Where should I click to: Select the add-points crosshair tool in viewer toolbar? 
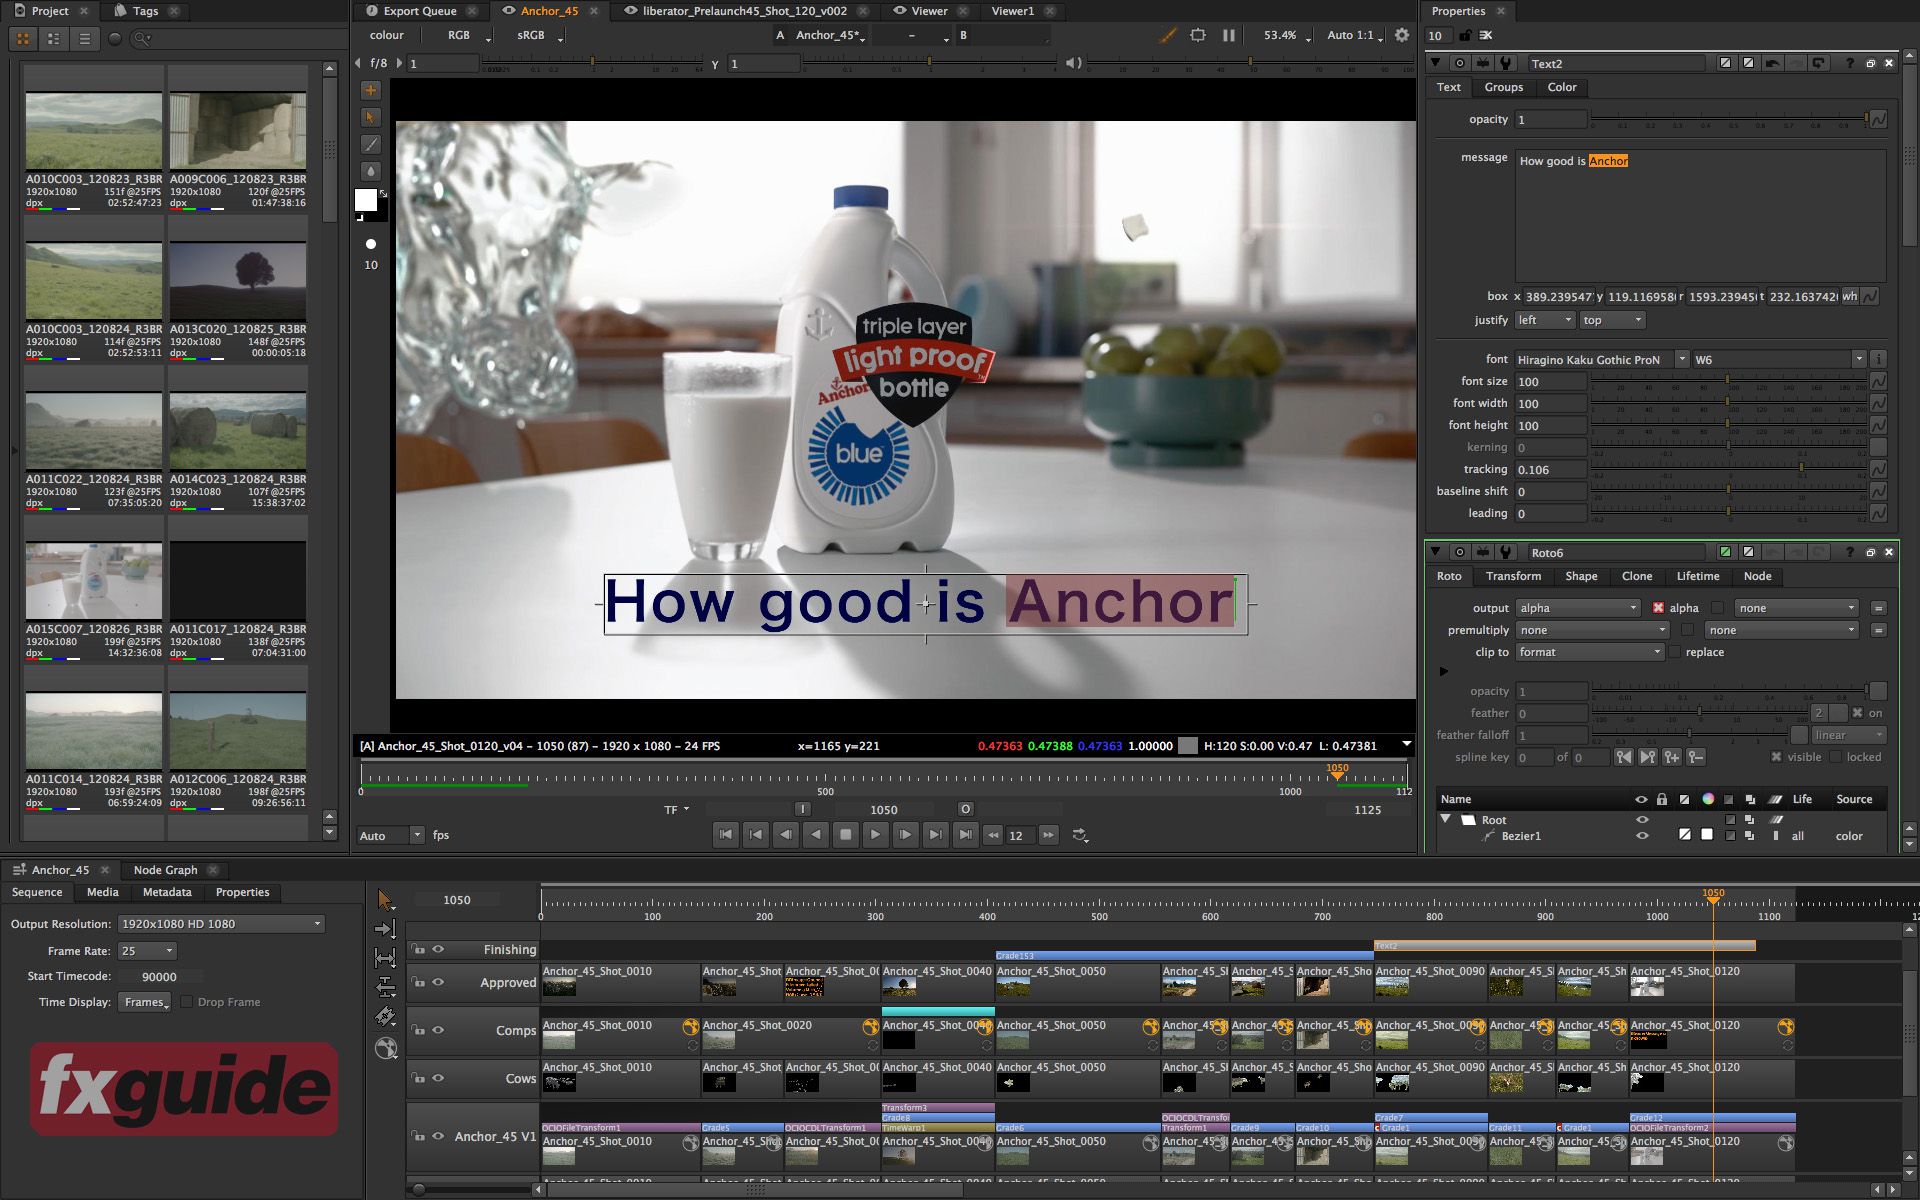click(x=370, y=90)
